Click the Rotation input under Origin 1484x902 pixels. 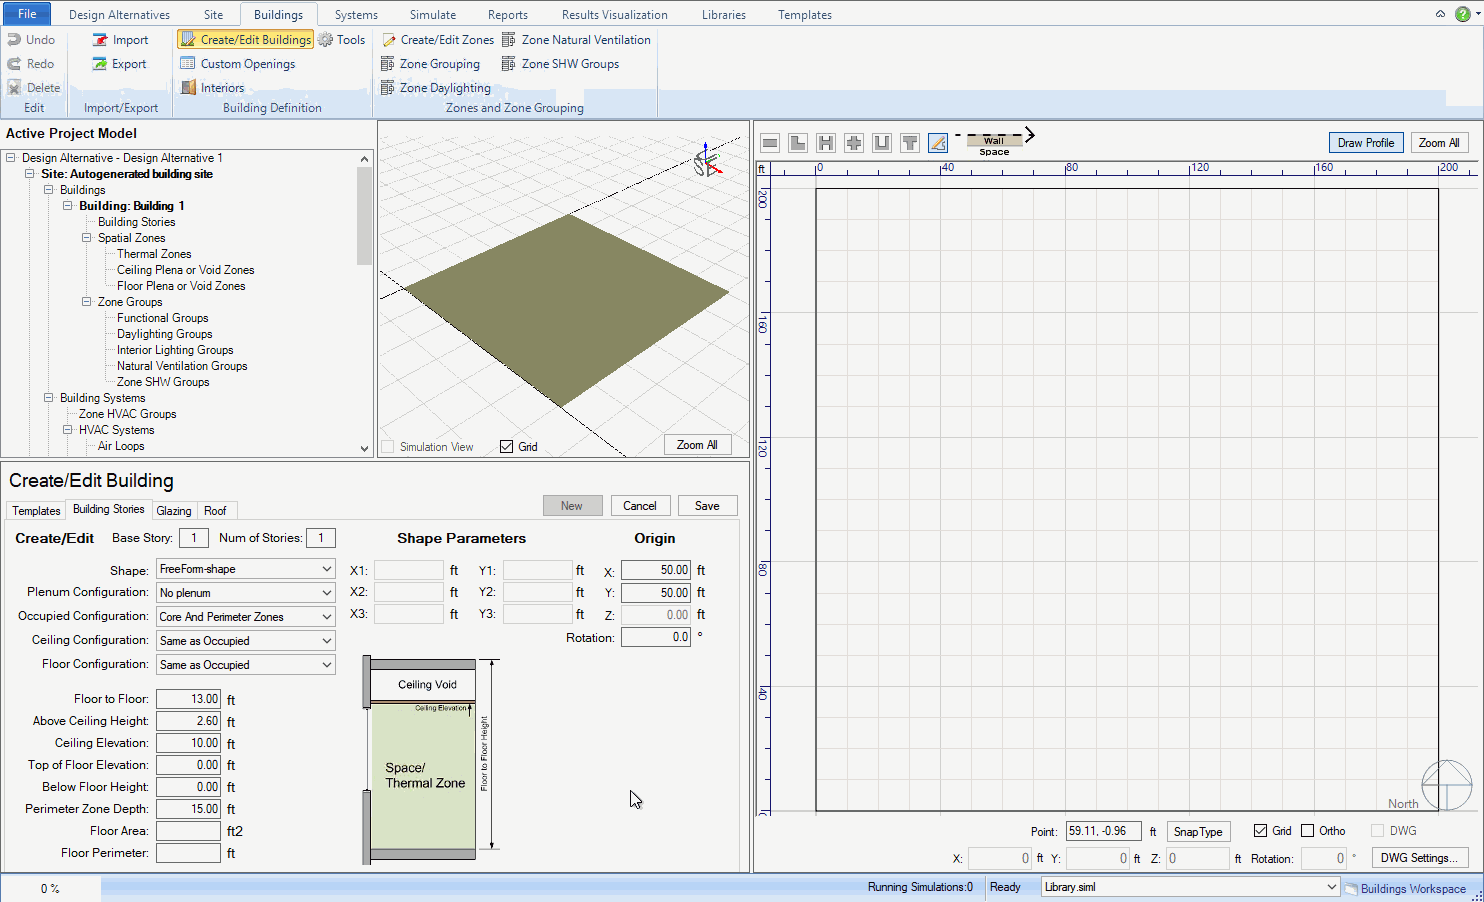(x=656, y=637)
